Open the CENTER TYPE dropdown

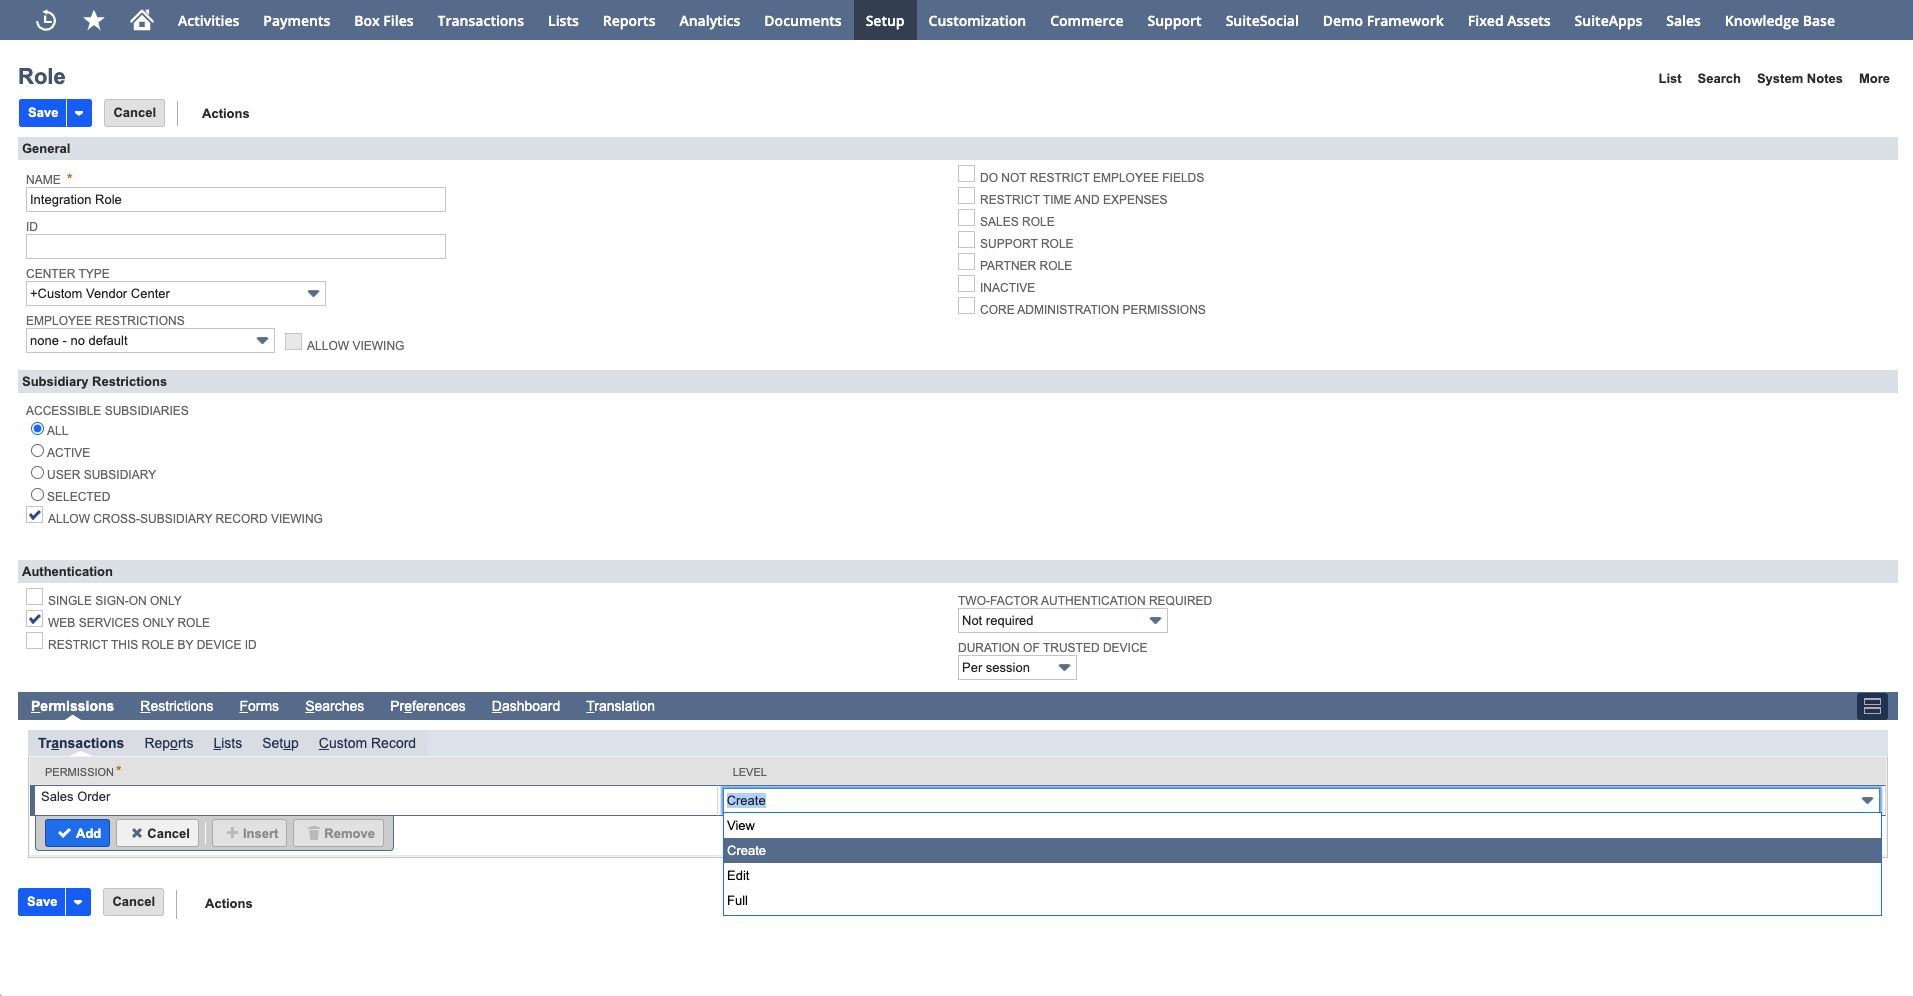pos(314,293)
